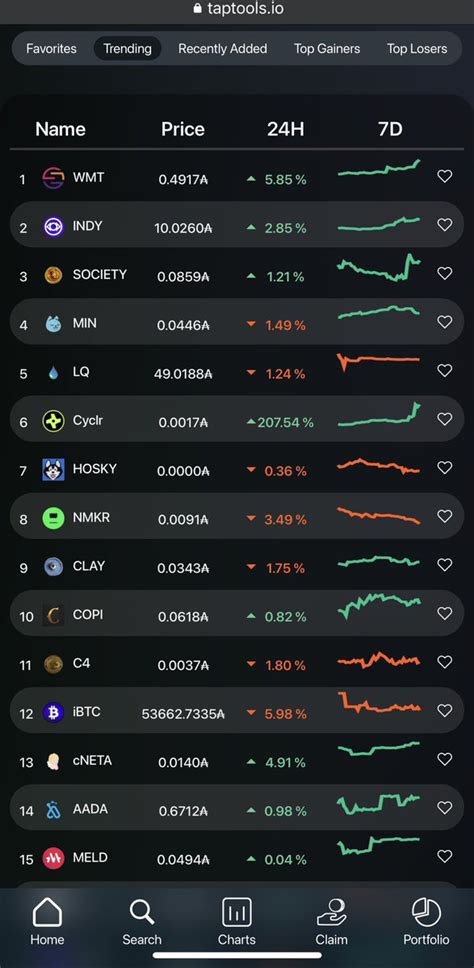Open the Claim hand icon
The height and width of the screenshot is (968, 474).
[x=331, y=912]
